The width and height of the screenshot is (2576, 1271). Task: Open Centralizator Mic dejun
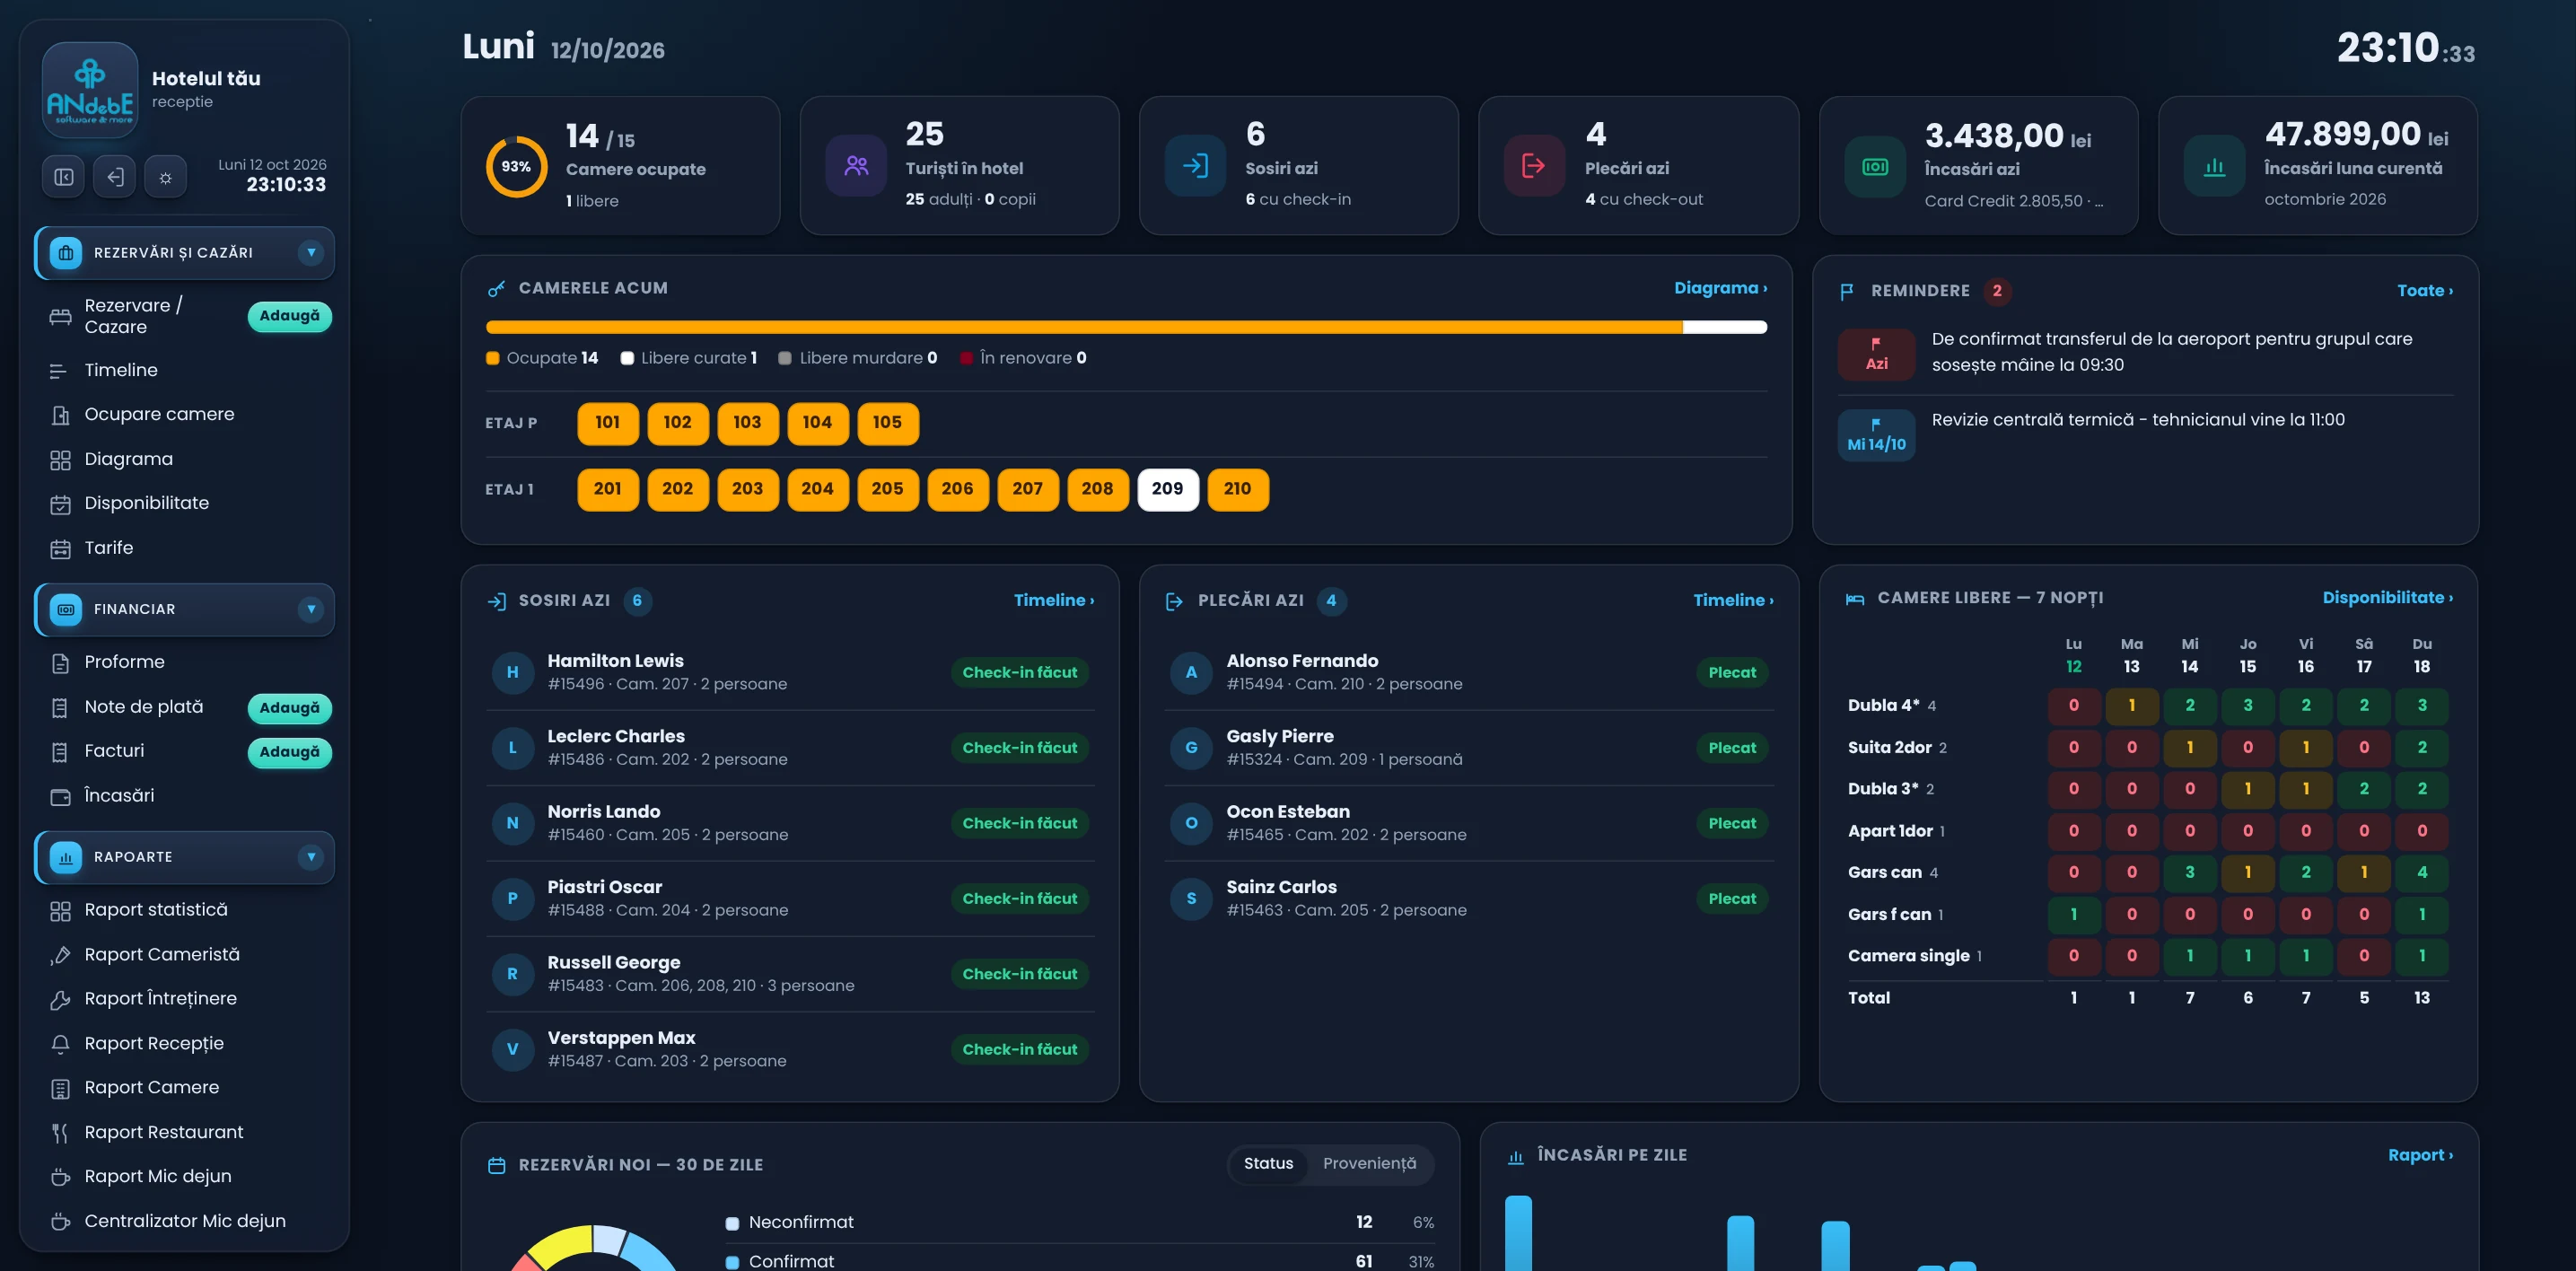point(184,1221)
